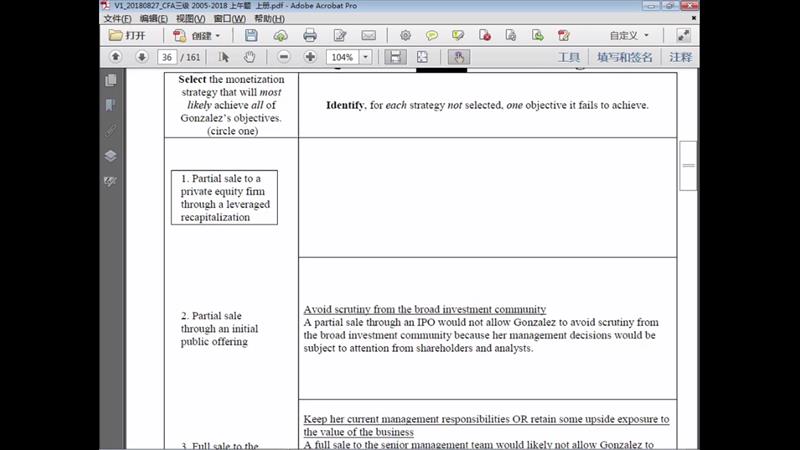Open the attachments paperclip sidebar panel

110,131
